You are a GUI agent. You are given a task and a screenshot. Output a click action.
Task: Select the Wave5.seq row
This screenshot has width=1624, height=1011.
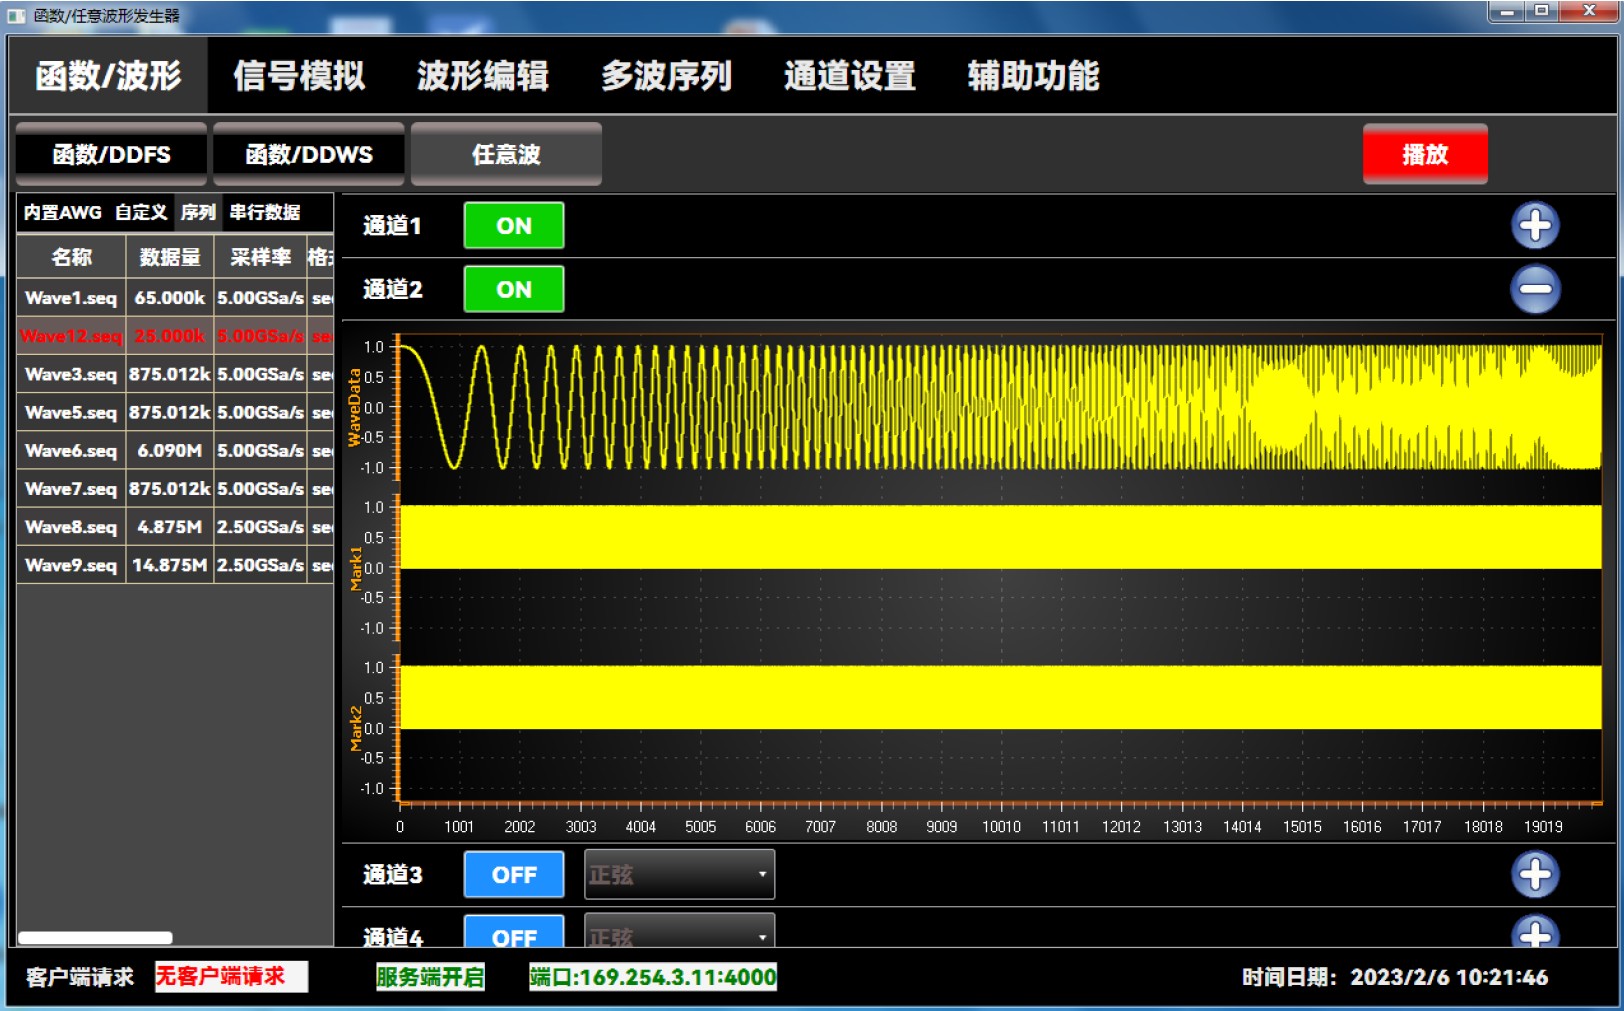click(x=175, y=412)
